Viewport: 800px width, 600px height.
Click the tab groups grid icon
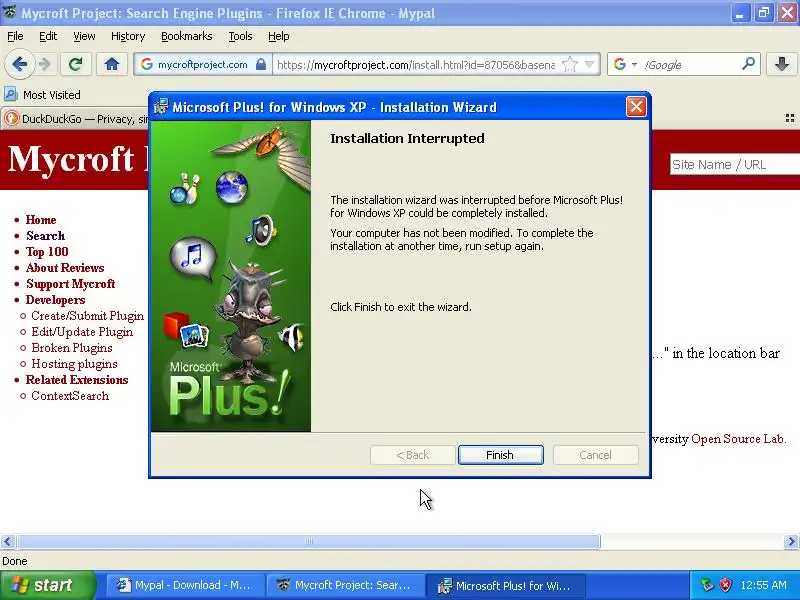(x=789, y=118)
